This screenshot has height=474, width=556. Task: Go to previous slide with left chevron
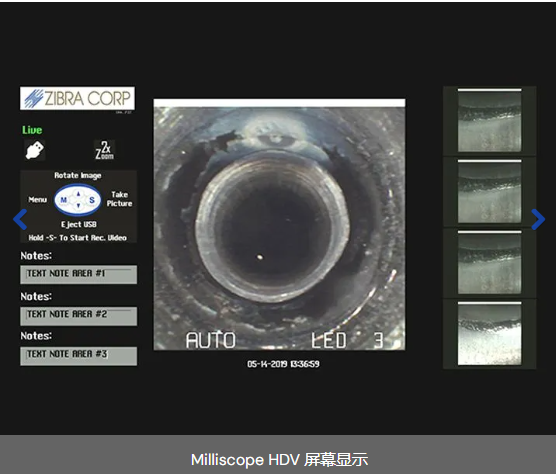coord(20,219)
